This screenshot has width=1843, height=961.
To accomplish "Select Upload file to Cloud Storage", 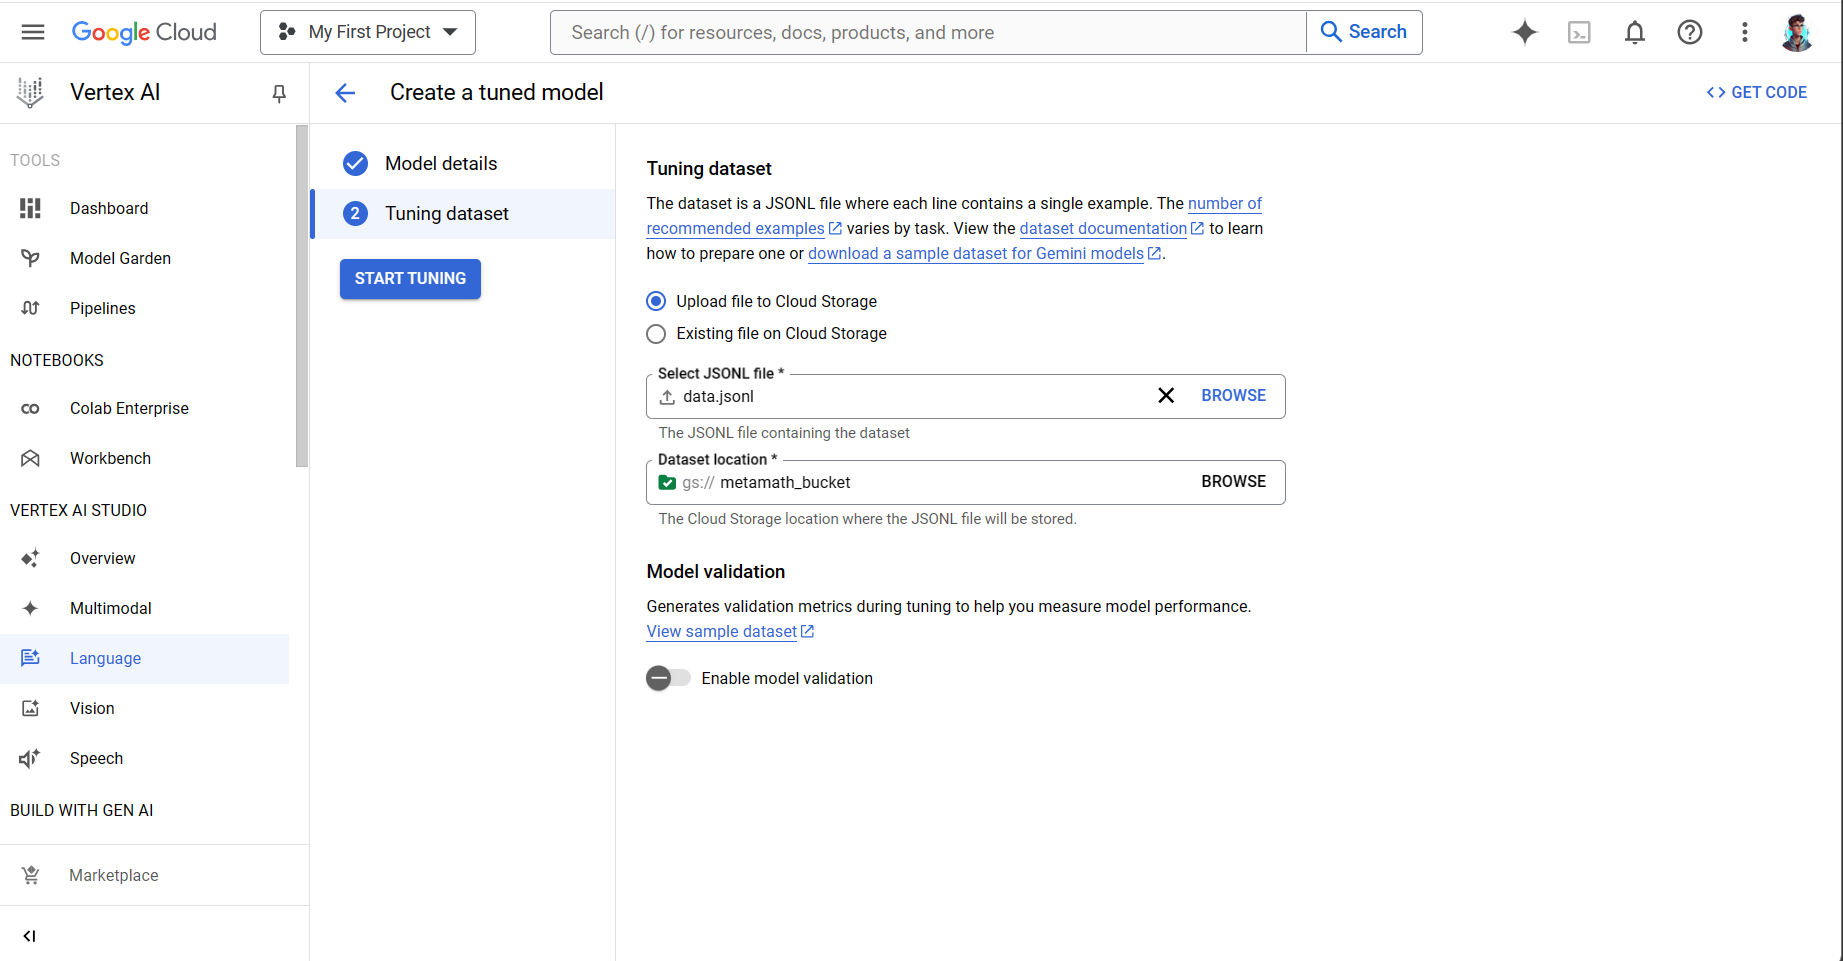I will [x=656, y=301].
